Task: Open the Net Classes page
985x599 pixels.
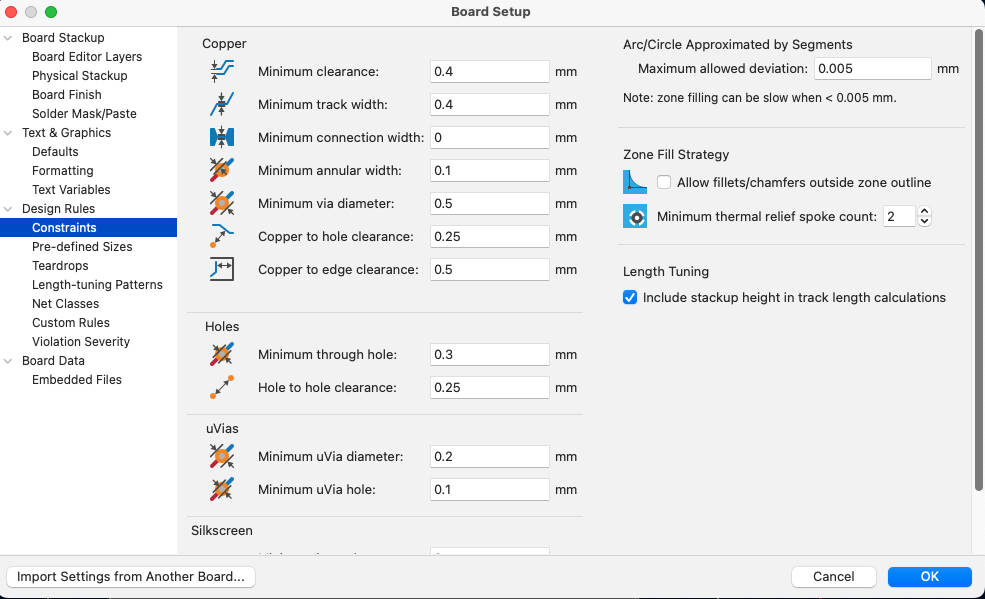Action: pyautogui.click(x=65, y=304)
